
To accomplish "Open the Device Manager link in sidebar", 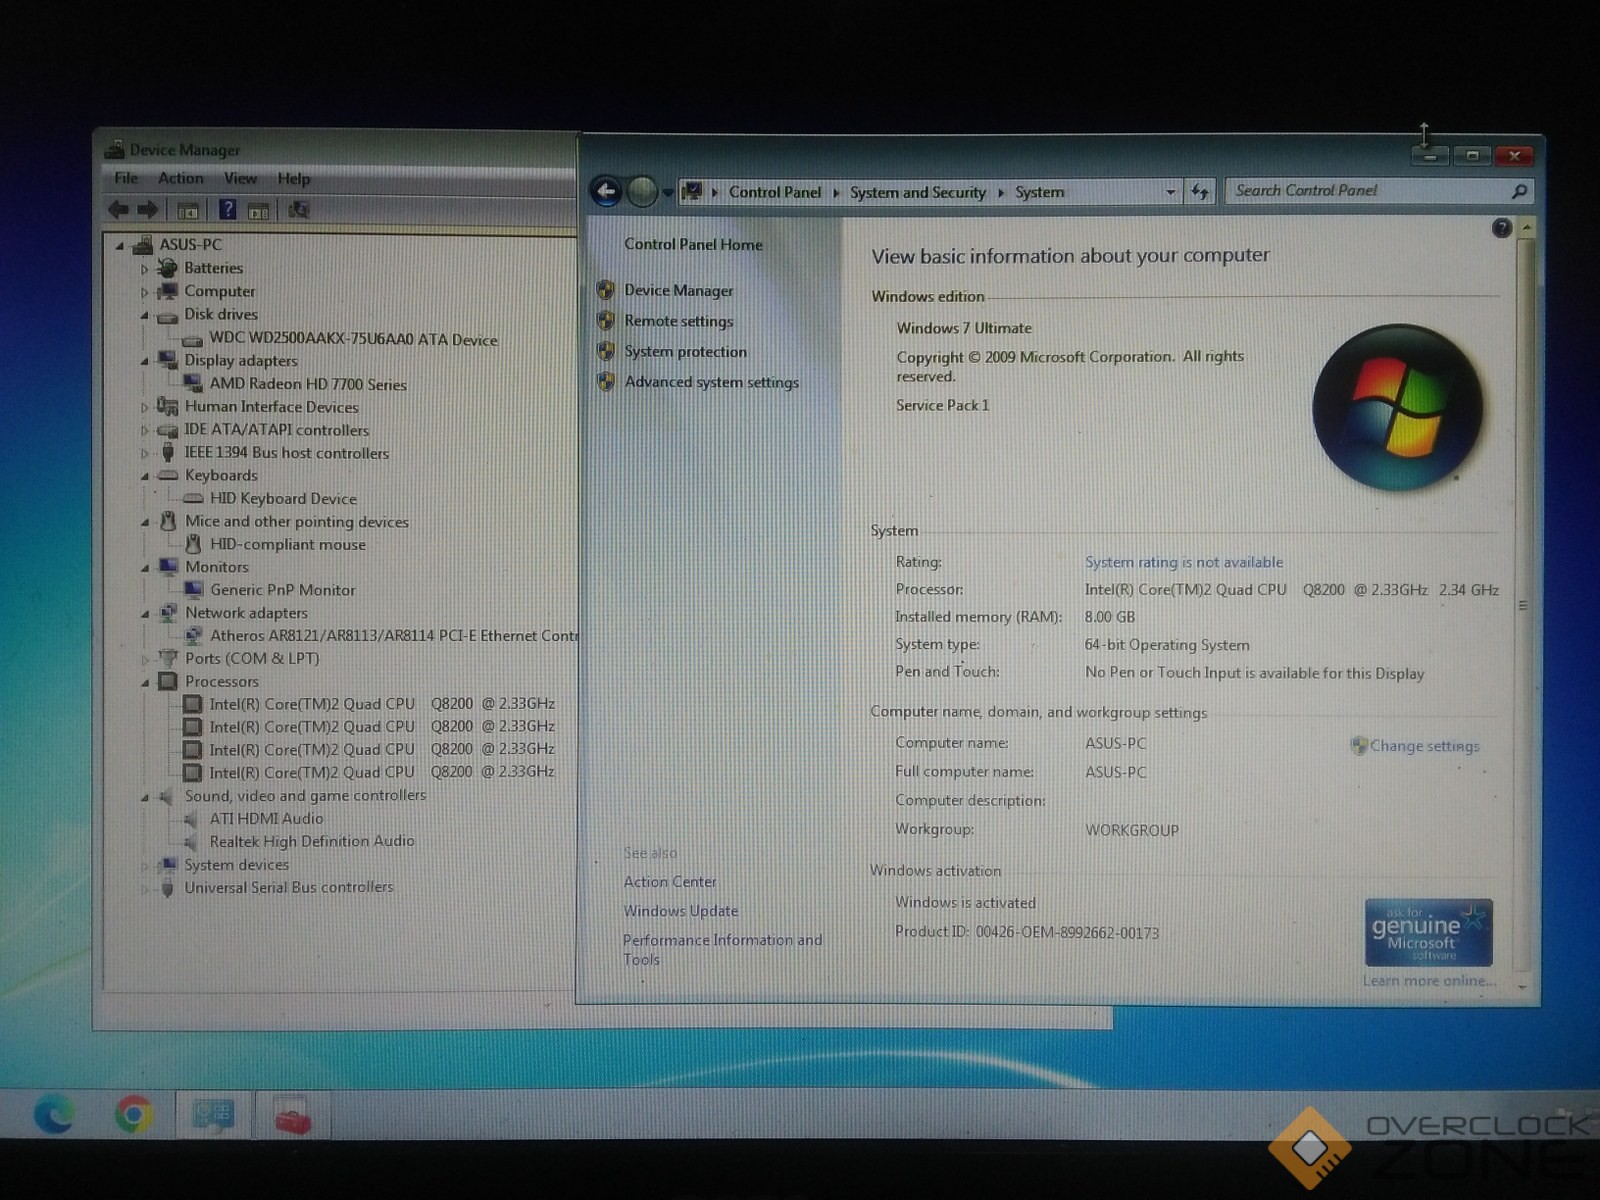I will [679, 290].
